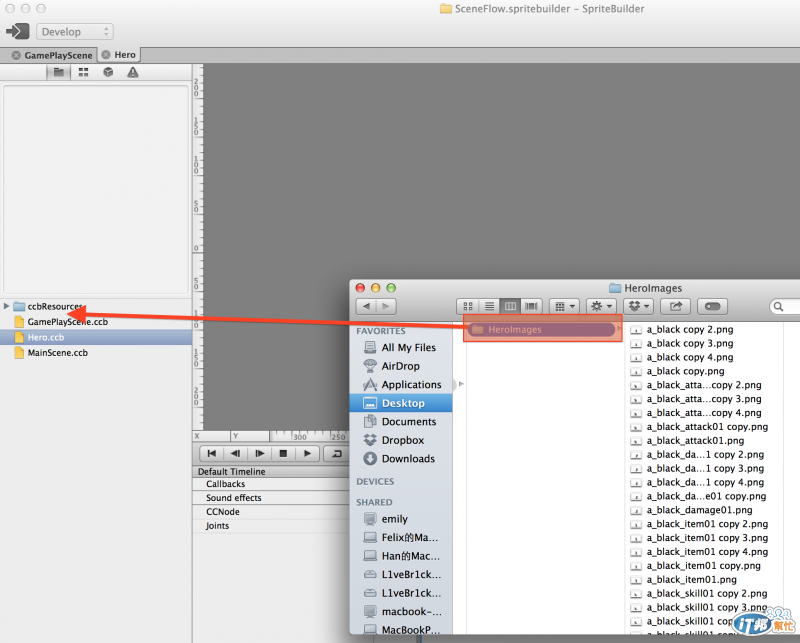Open Desktop in Finder sidebar
This screenshot has width=800, height=643.
pos(401,403)
